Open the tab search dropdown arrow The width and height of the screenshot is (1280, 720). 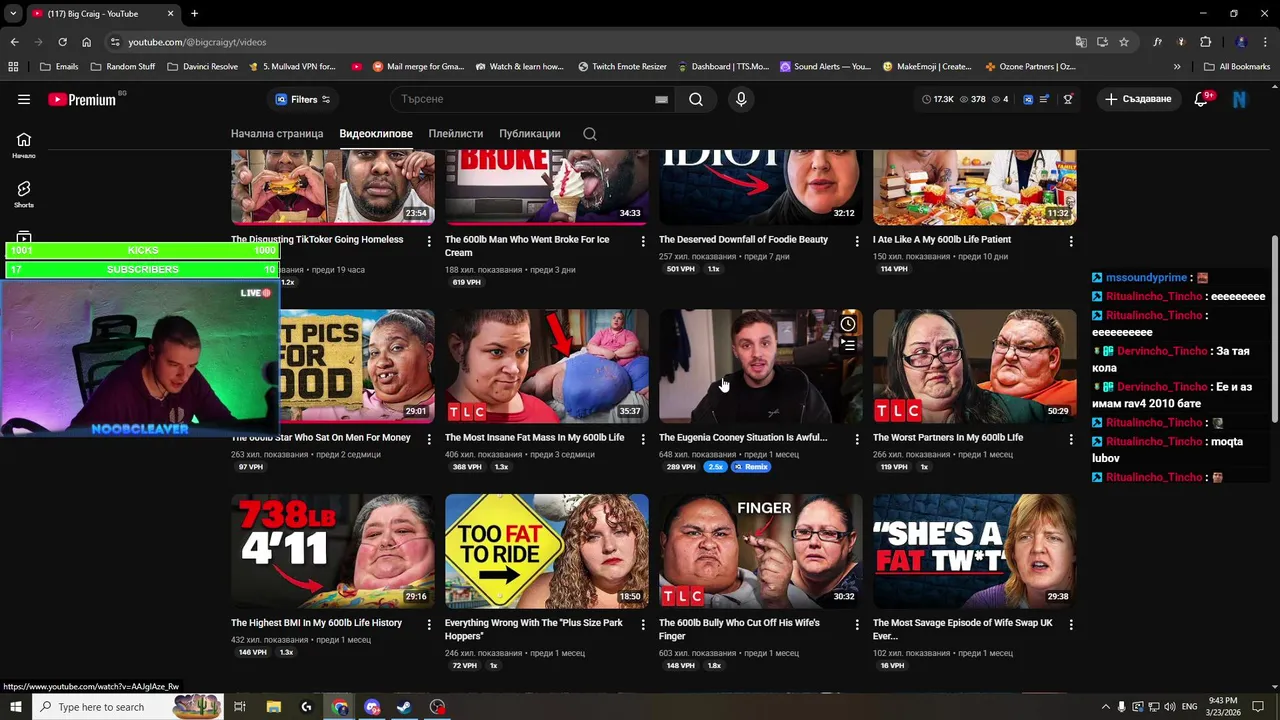point(13,13)
